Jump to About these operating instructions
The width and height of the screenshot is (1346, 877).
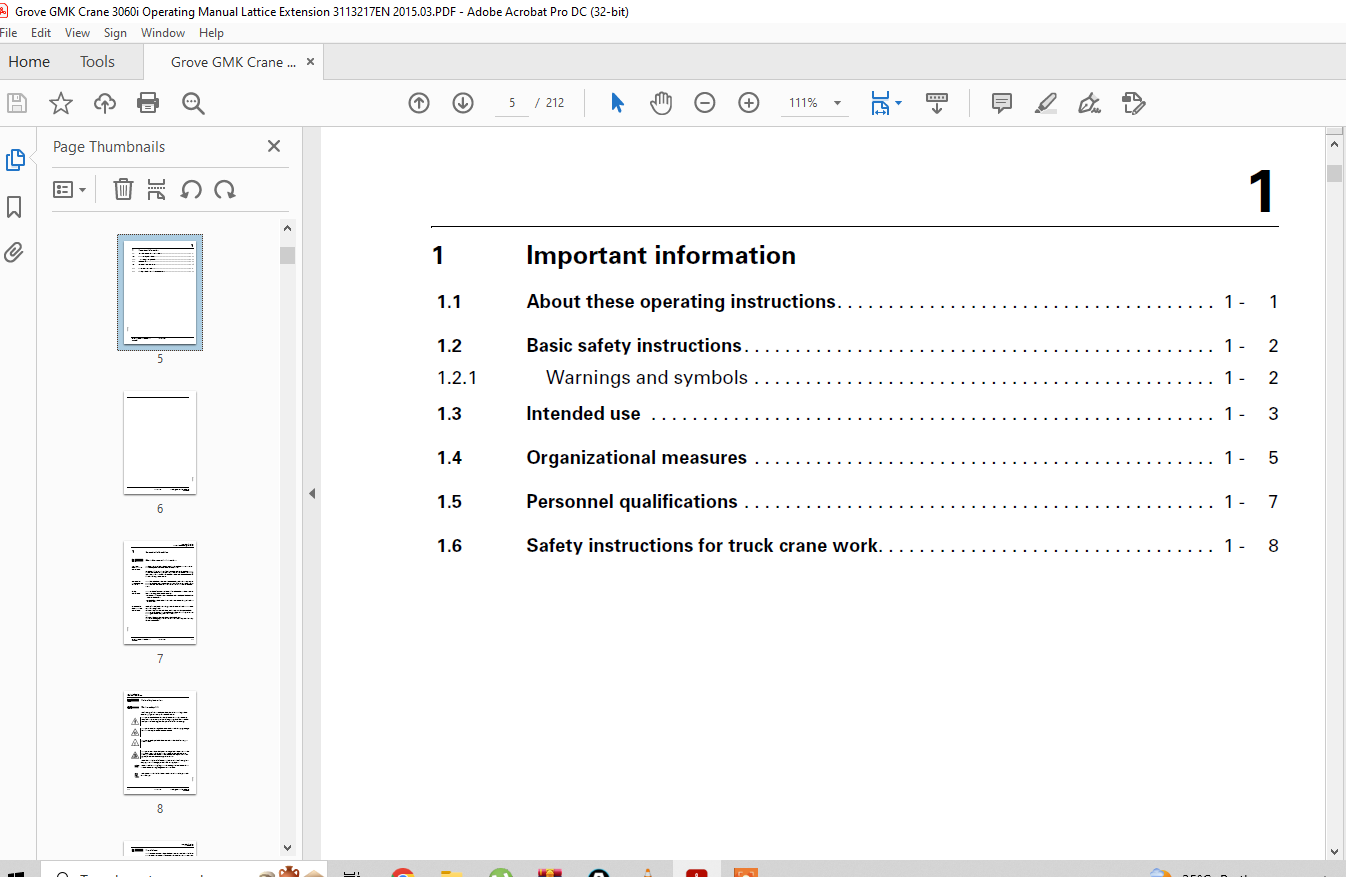pos(681,301)
